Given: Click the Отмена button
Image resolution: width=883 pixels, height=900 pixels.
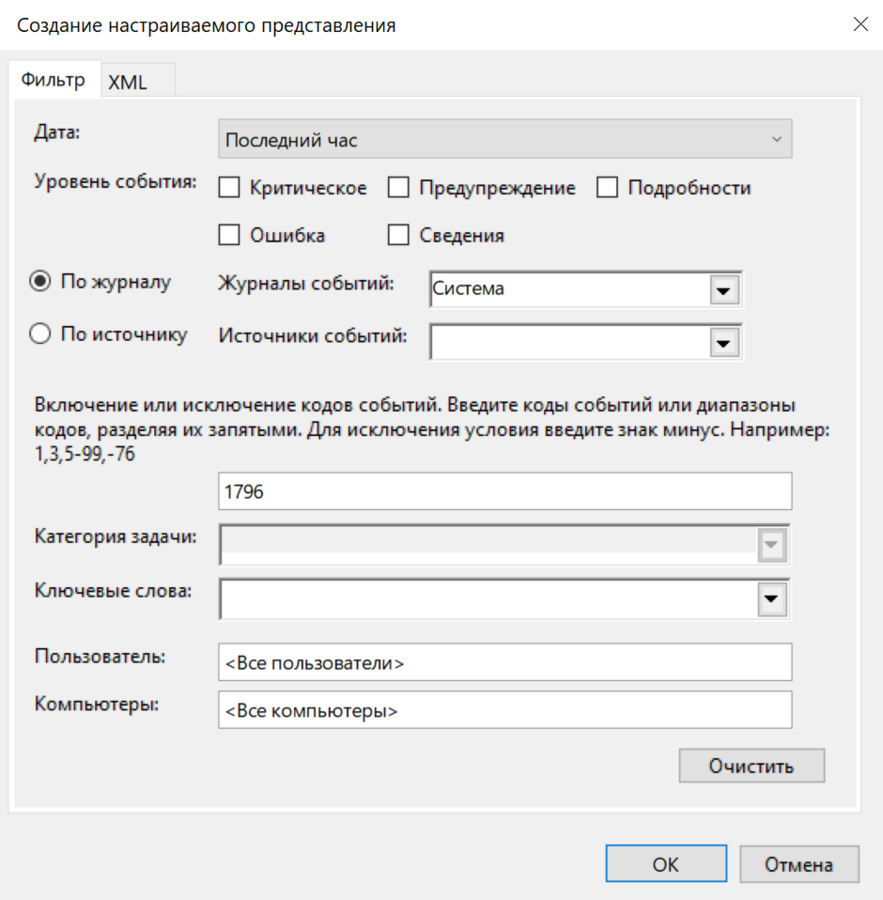Looking at the screenshot, I should (x=799, y=864).
